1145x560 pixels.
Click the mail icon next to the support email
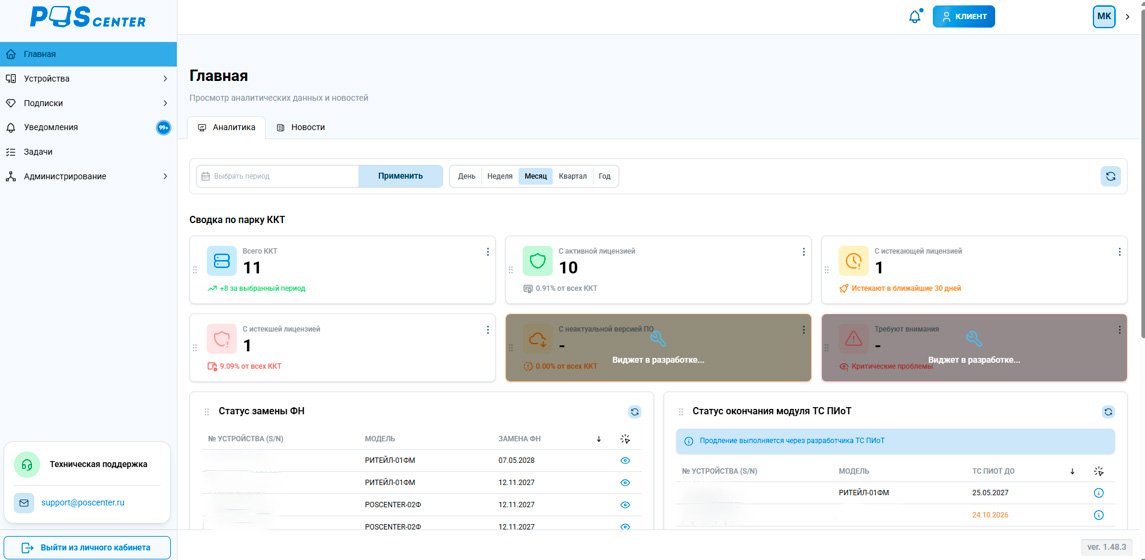tap(24, 503)
